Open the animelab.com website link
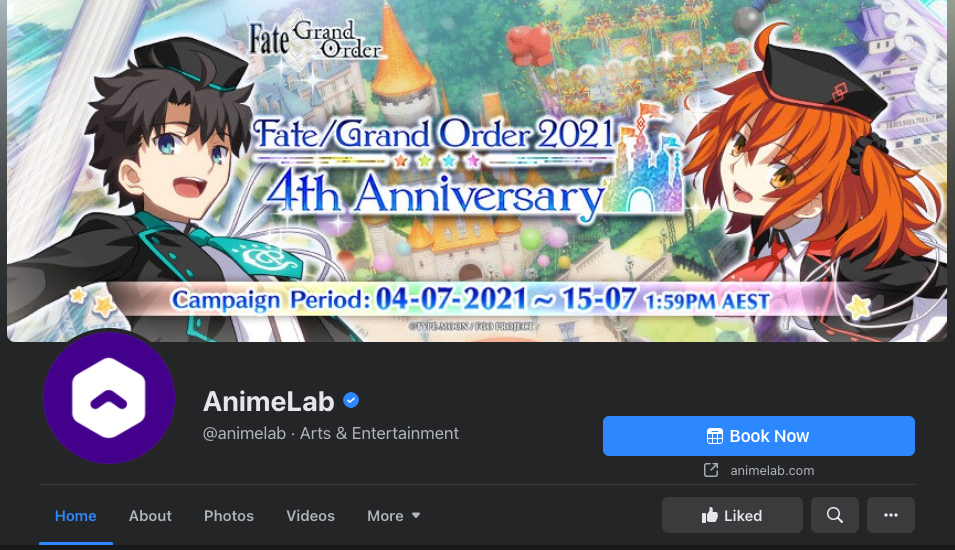 coord(772,470)
